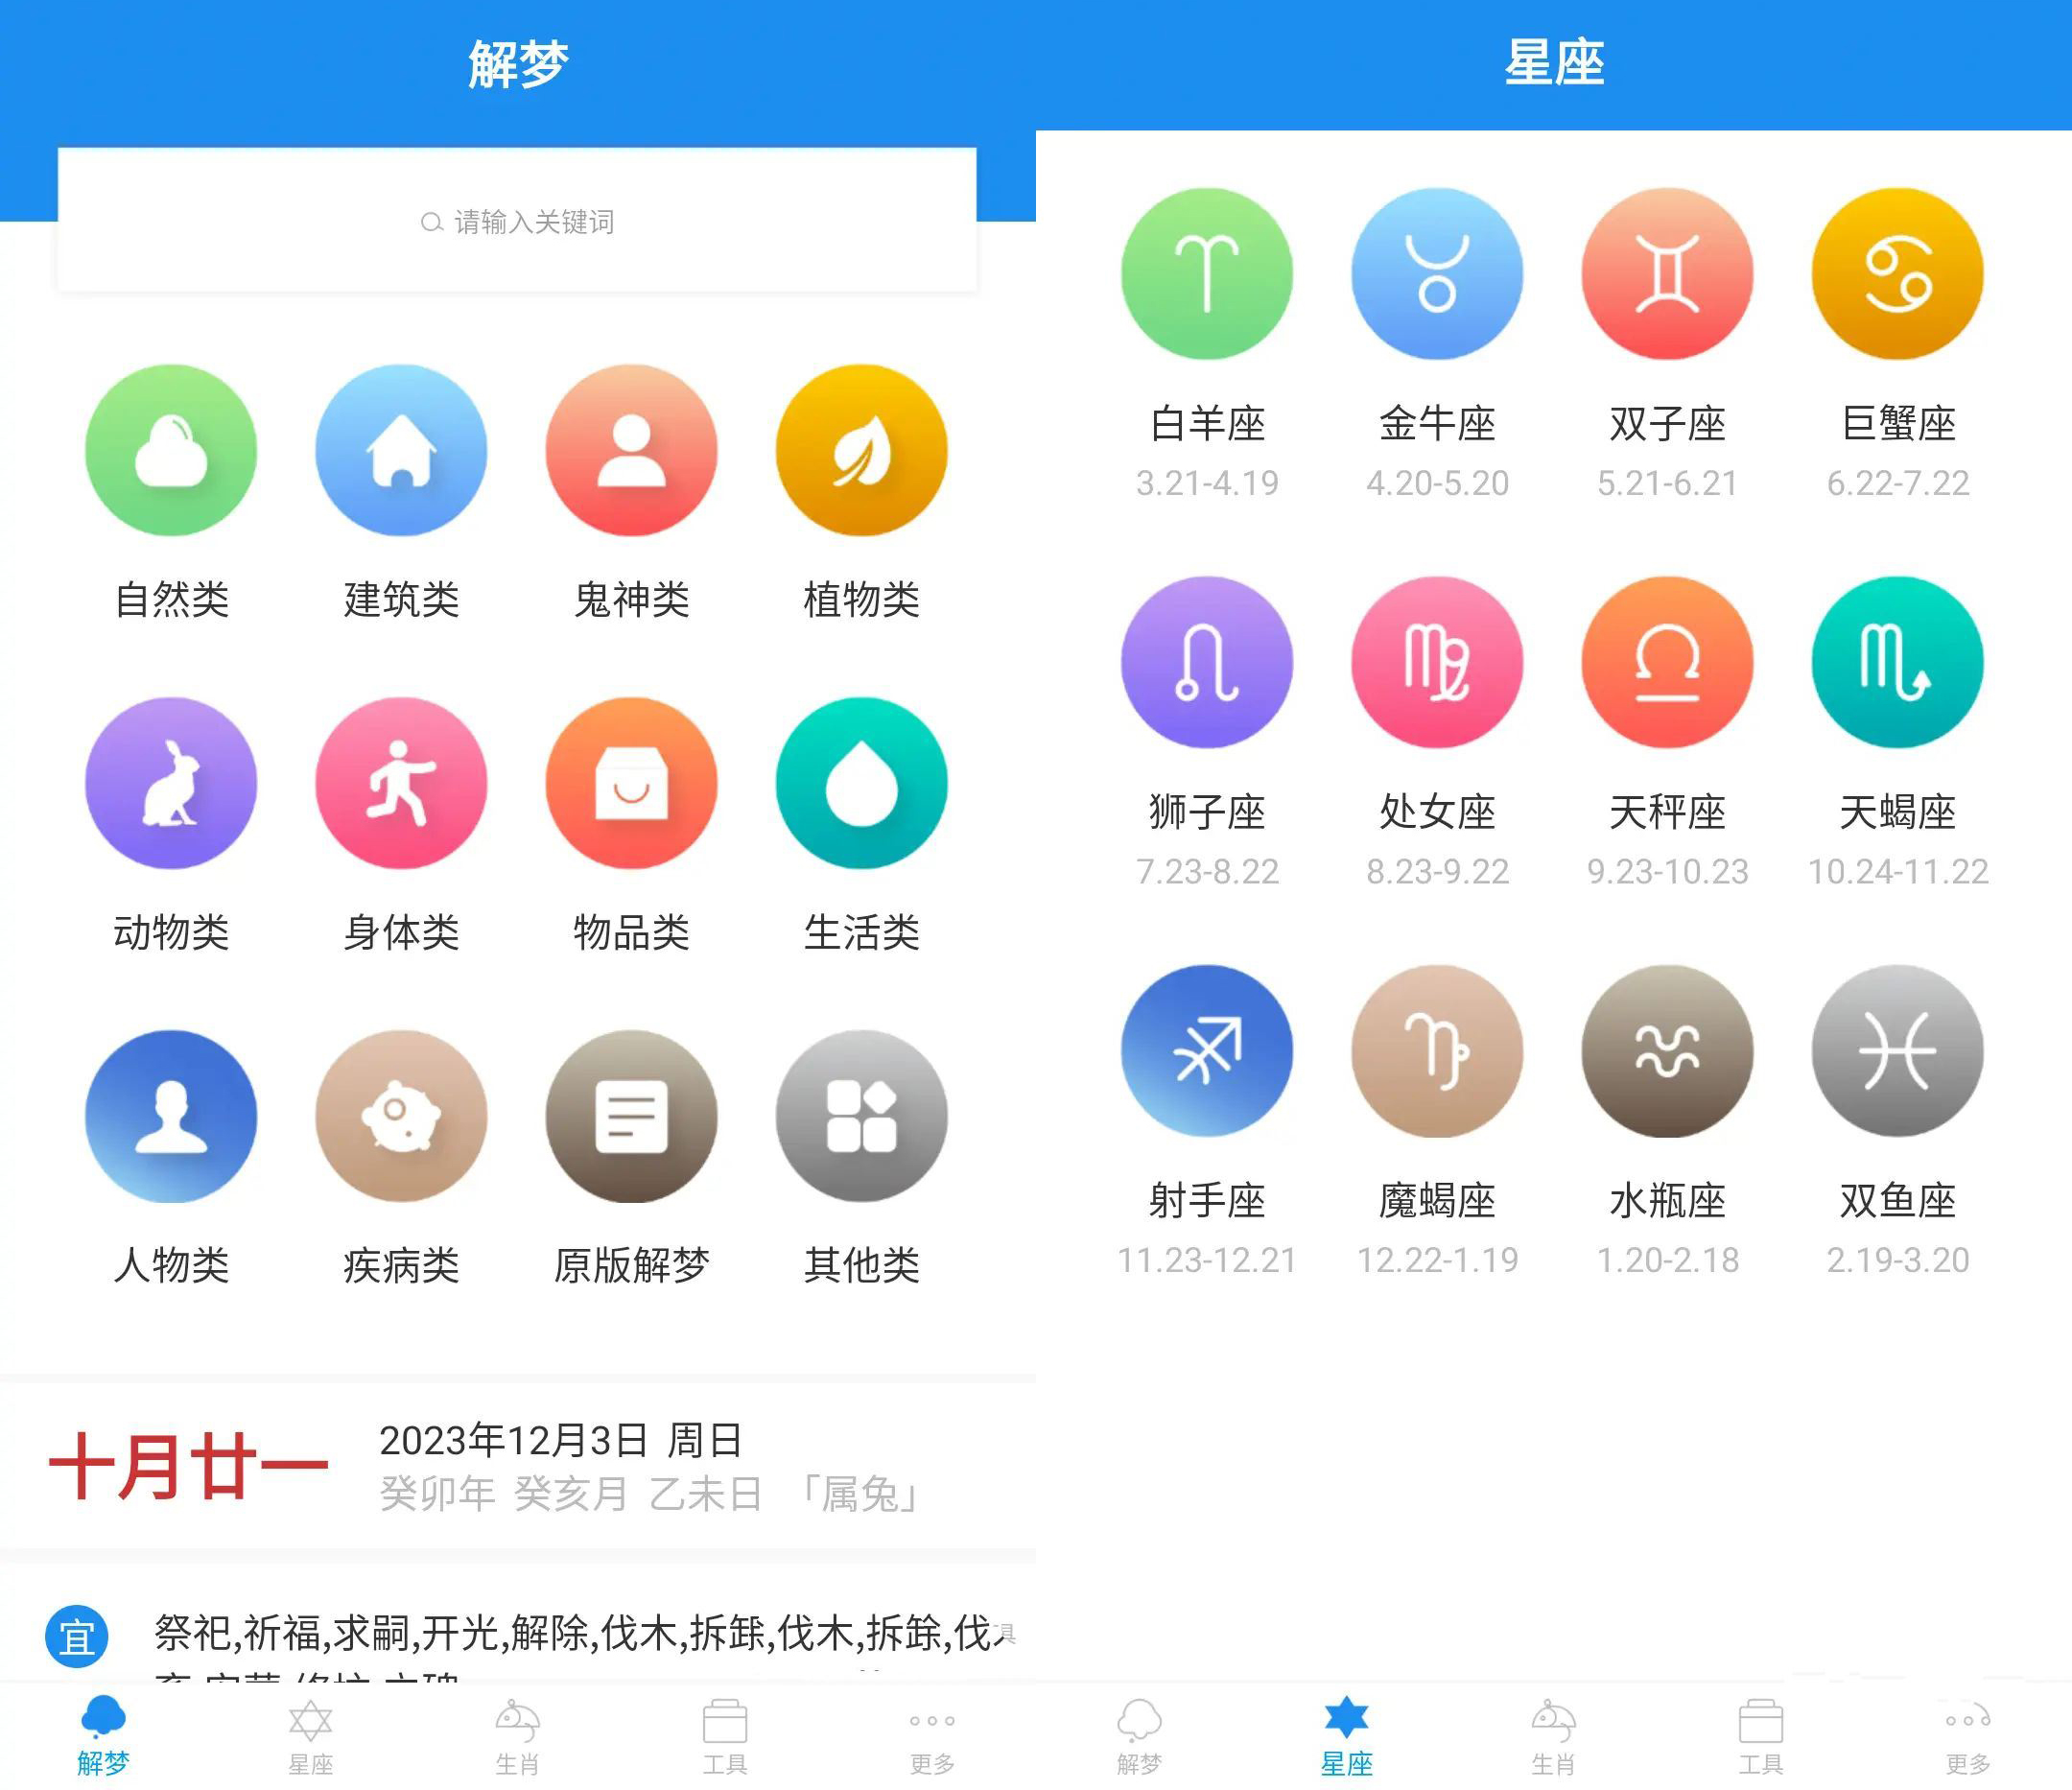Go to 工具 tab in right bottom bar
The width and height of the screenshot is (2072, 1790).
point(1760,1737)
